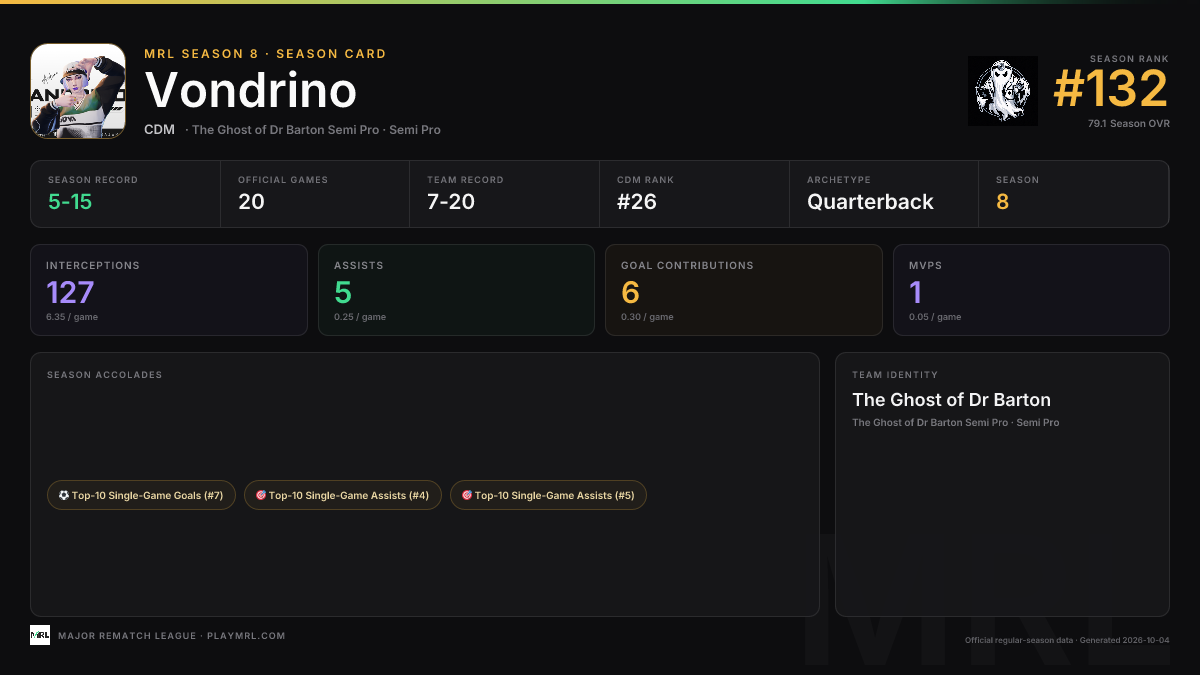
Task: Open the PLAYMRL.COM footer link
Action: click(246, 636)
